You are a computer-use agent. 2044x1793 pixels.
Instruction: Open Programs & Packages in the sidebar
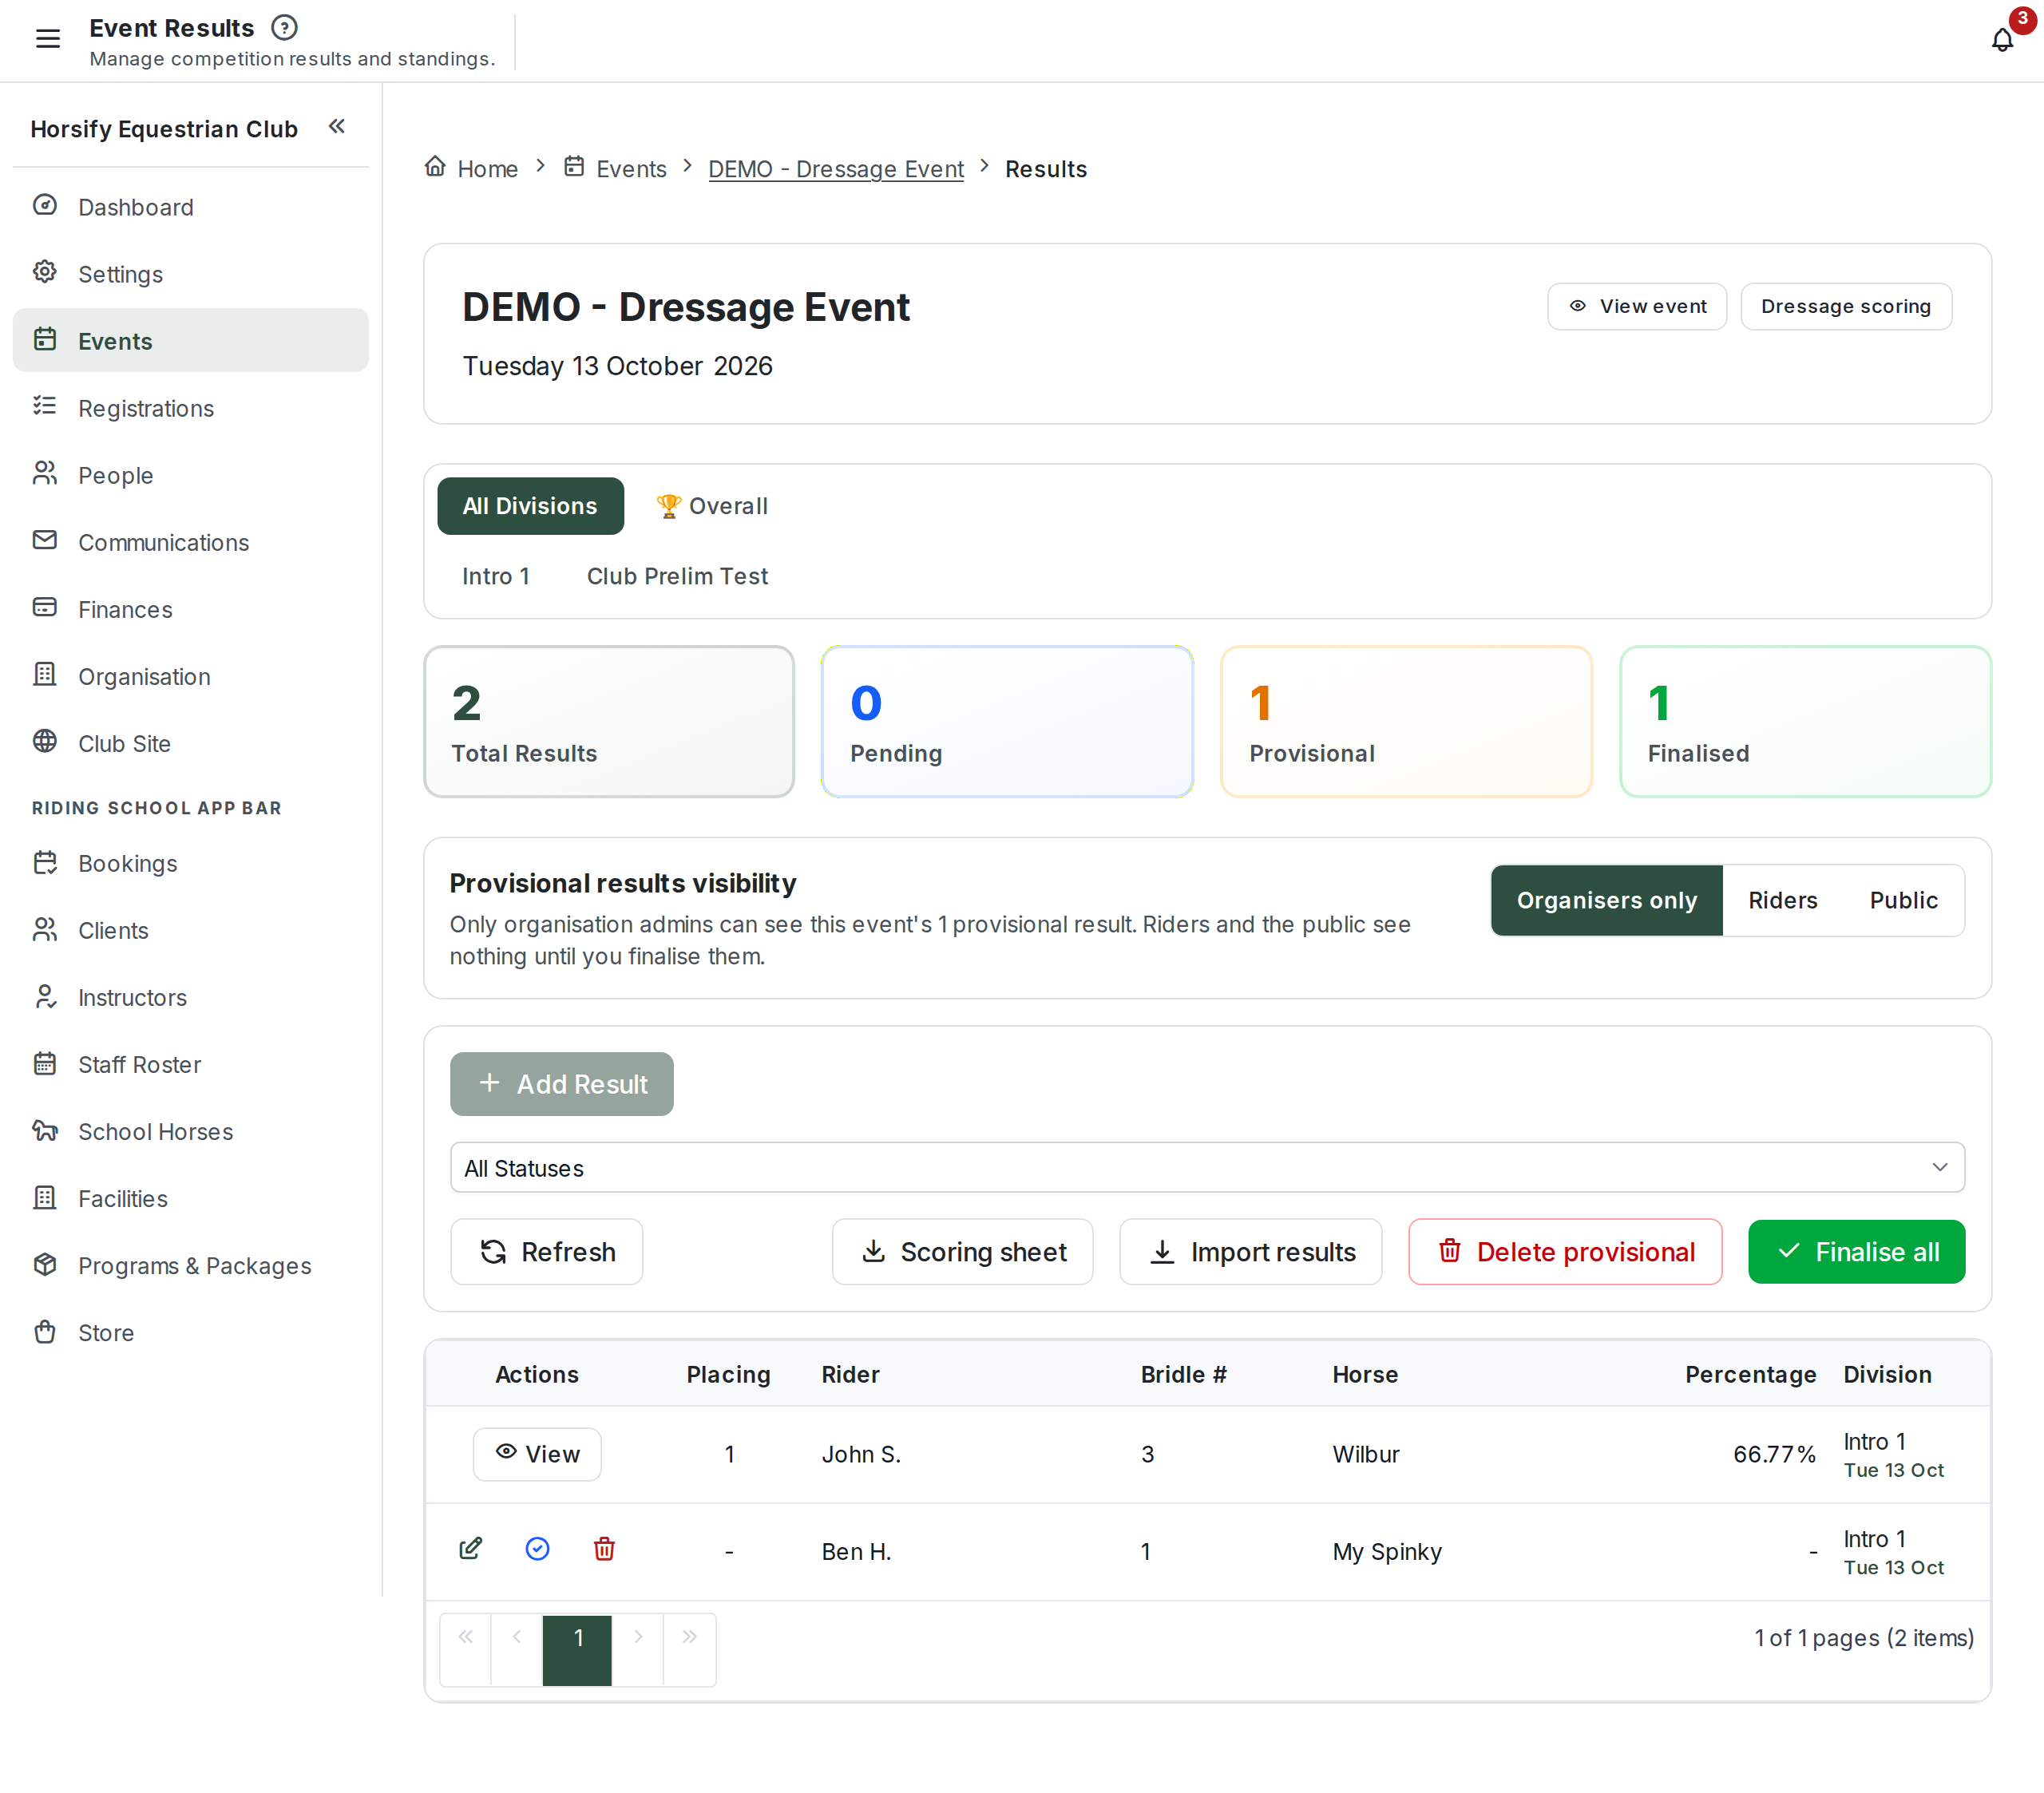coord(190,1265)
